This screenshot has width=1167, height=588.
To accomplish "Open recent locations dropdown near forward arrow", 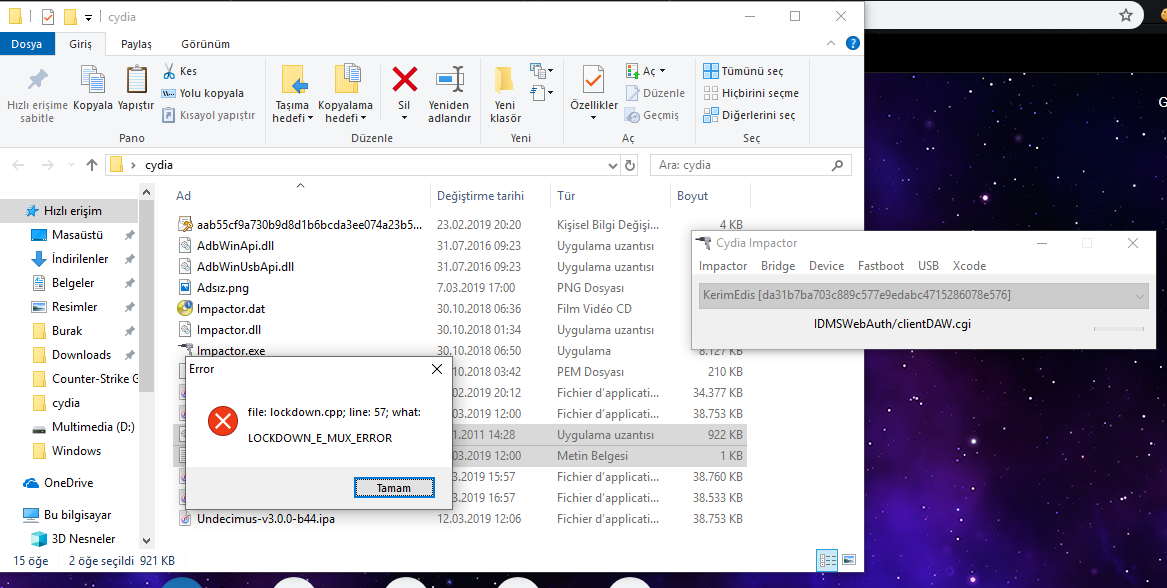I will (71, 165).
